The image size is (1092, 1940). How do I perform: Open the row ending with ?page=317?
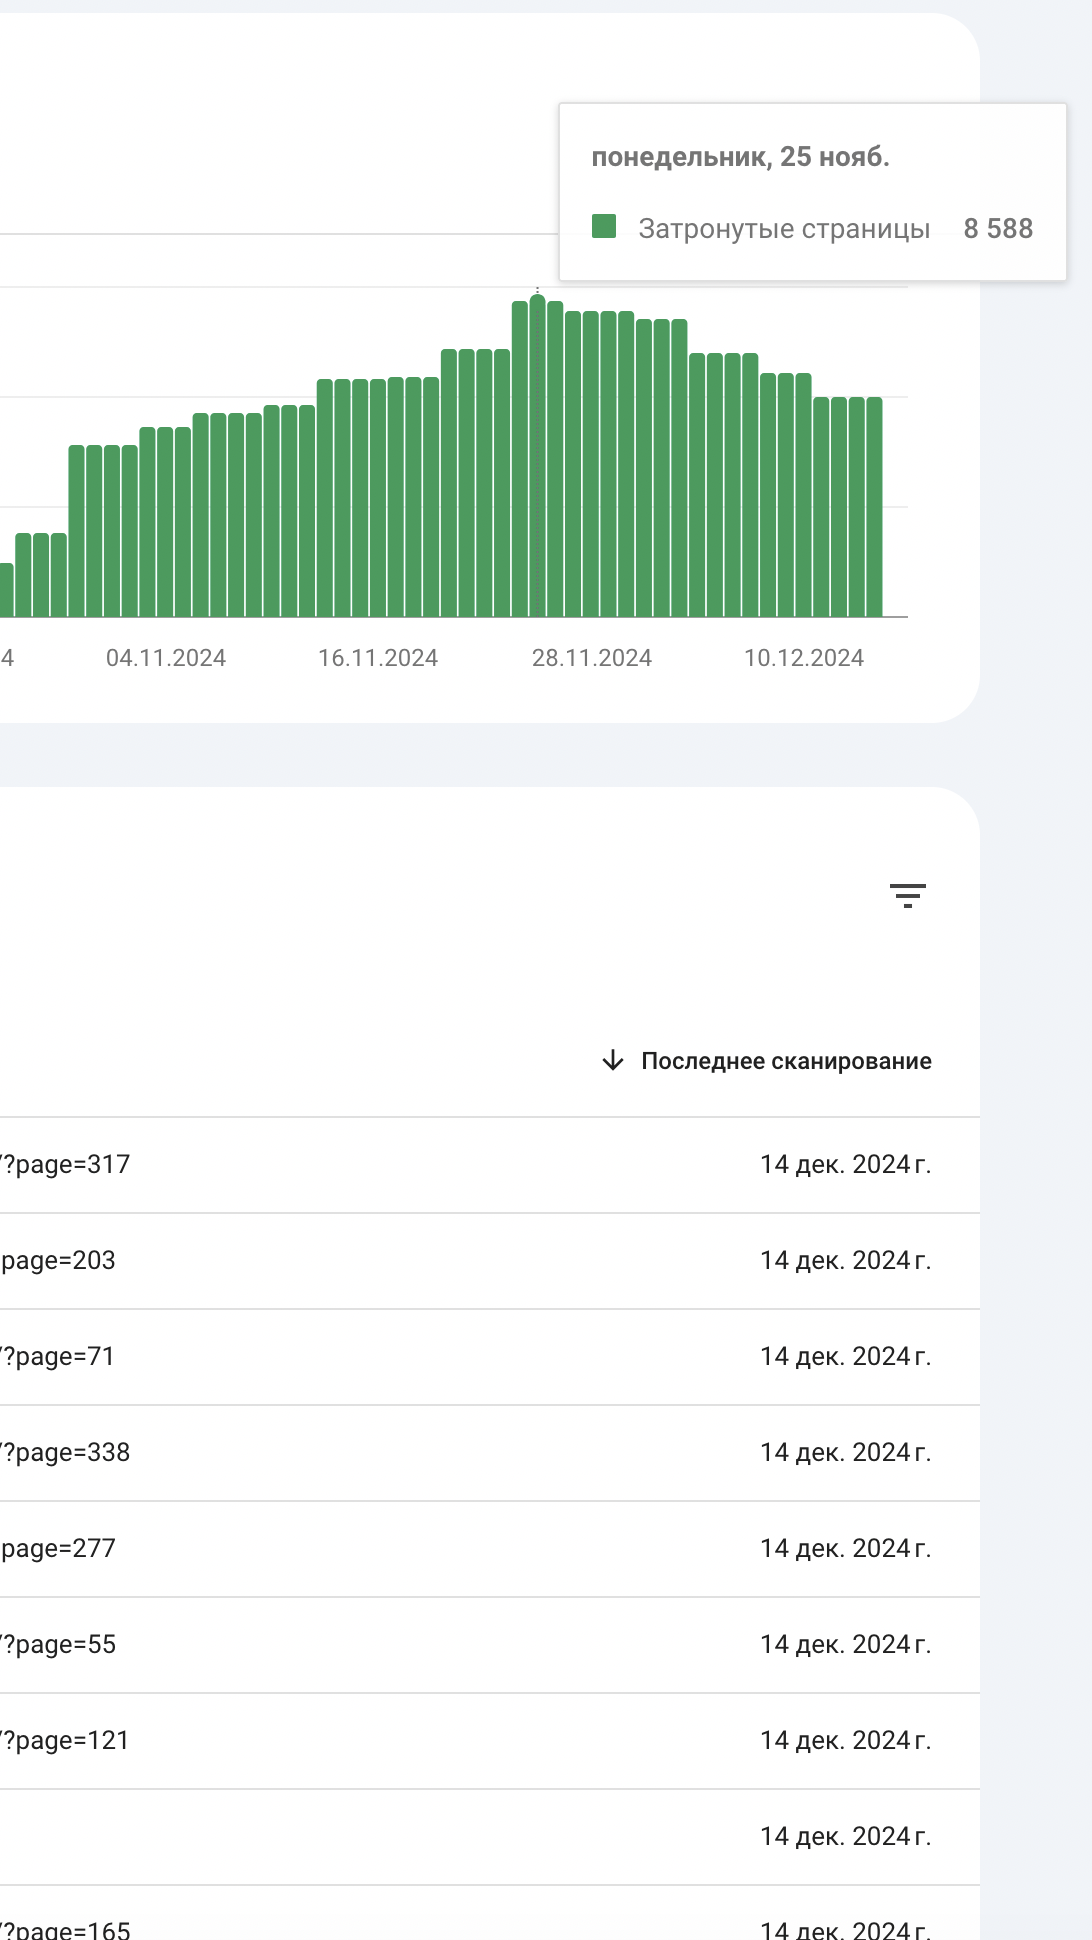point(66,1165)
